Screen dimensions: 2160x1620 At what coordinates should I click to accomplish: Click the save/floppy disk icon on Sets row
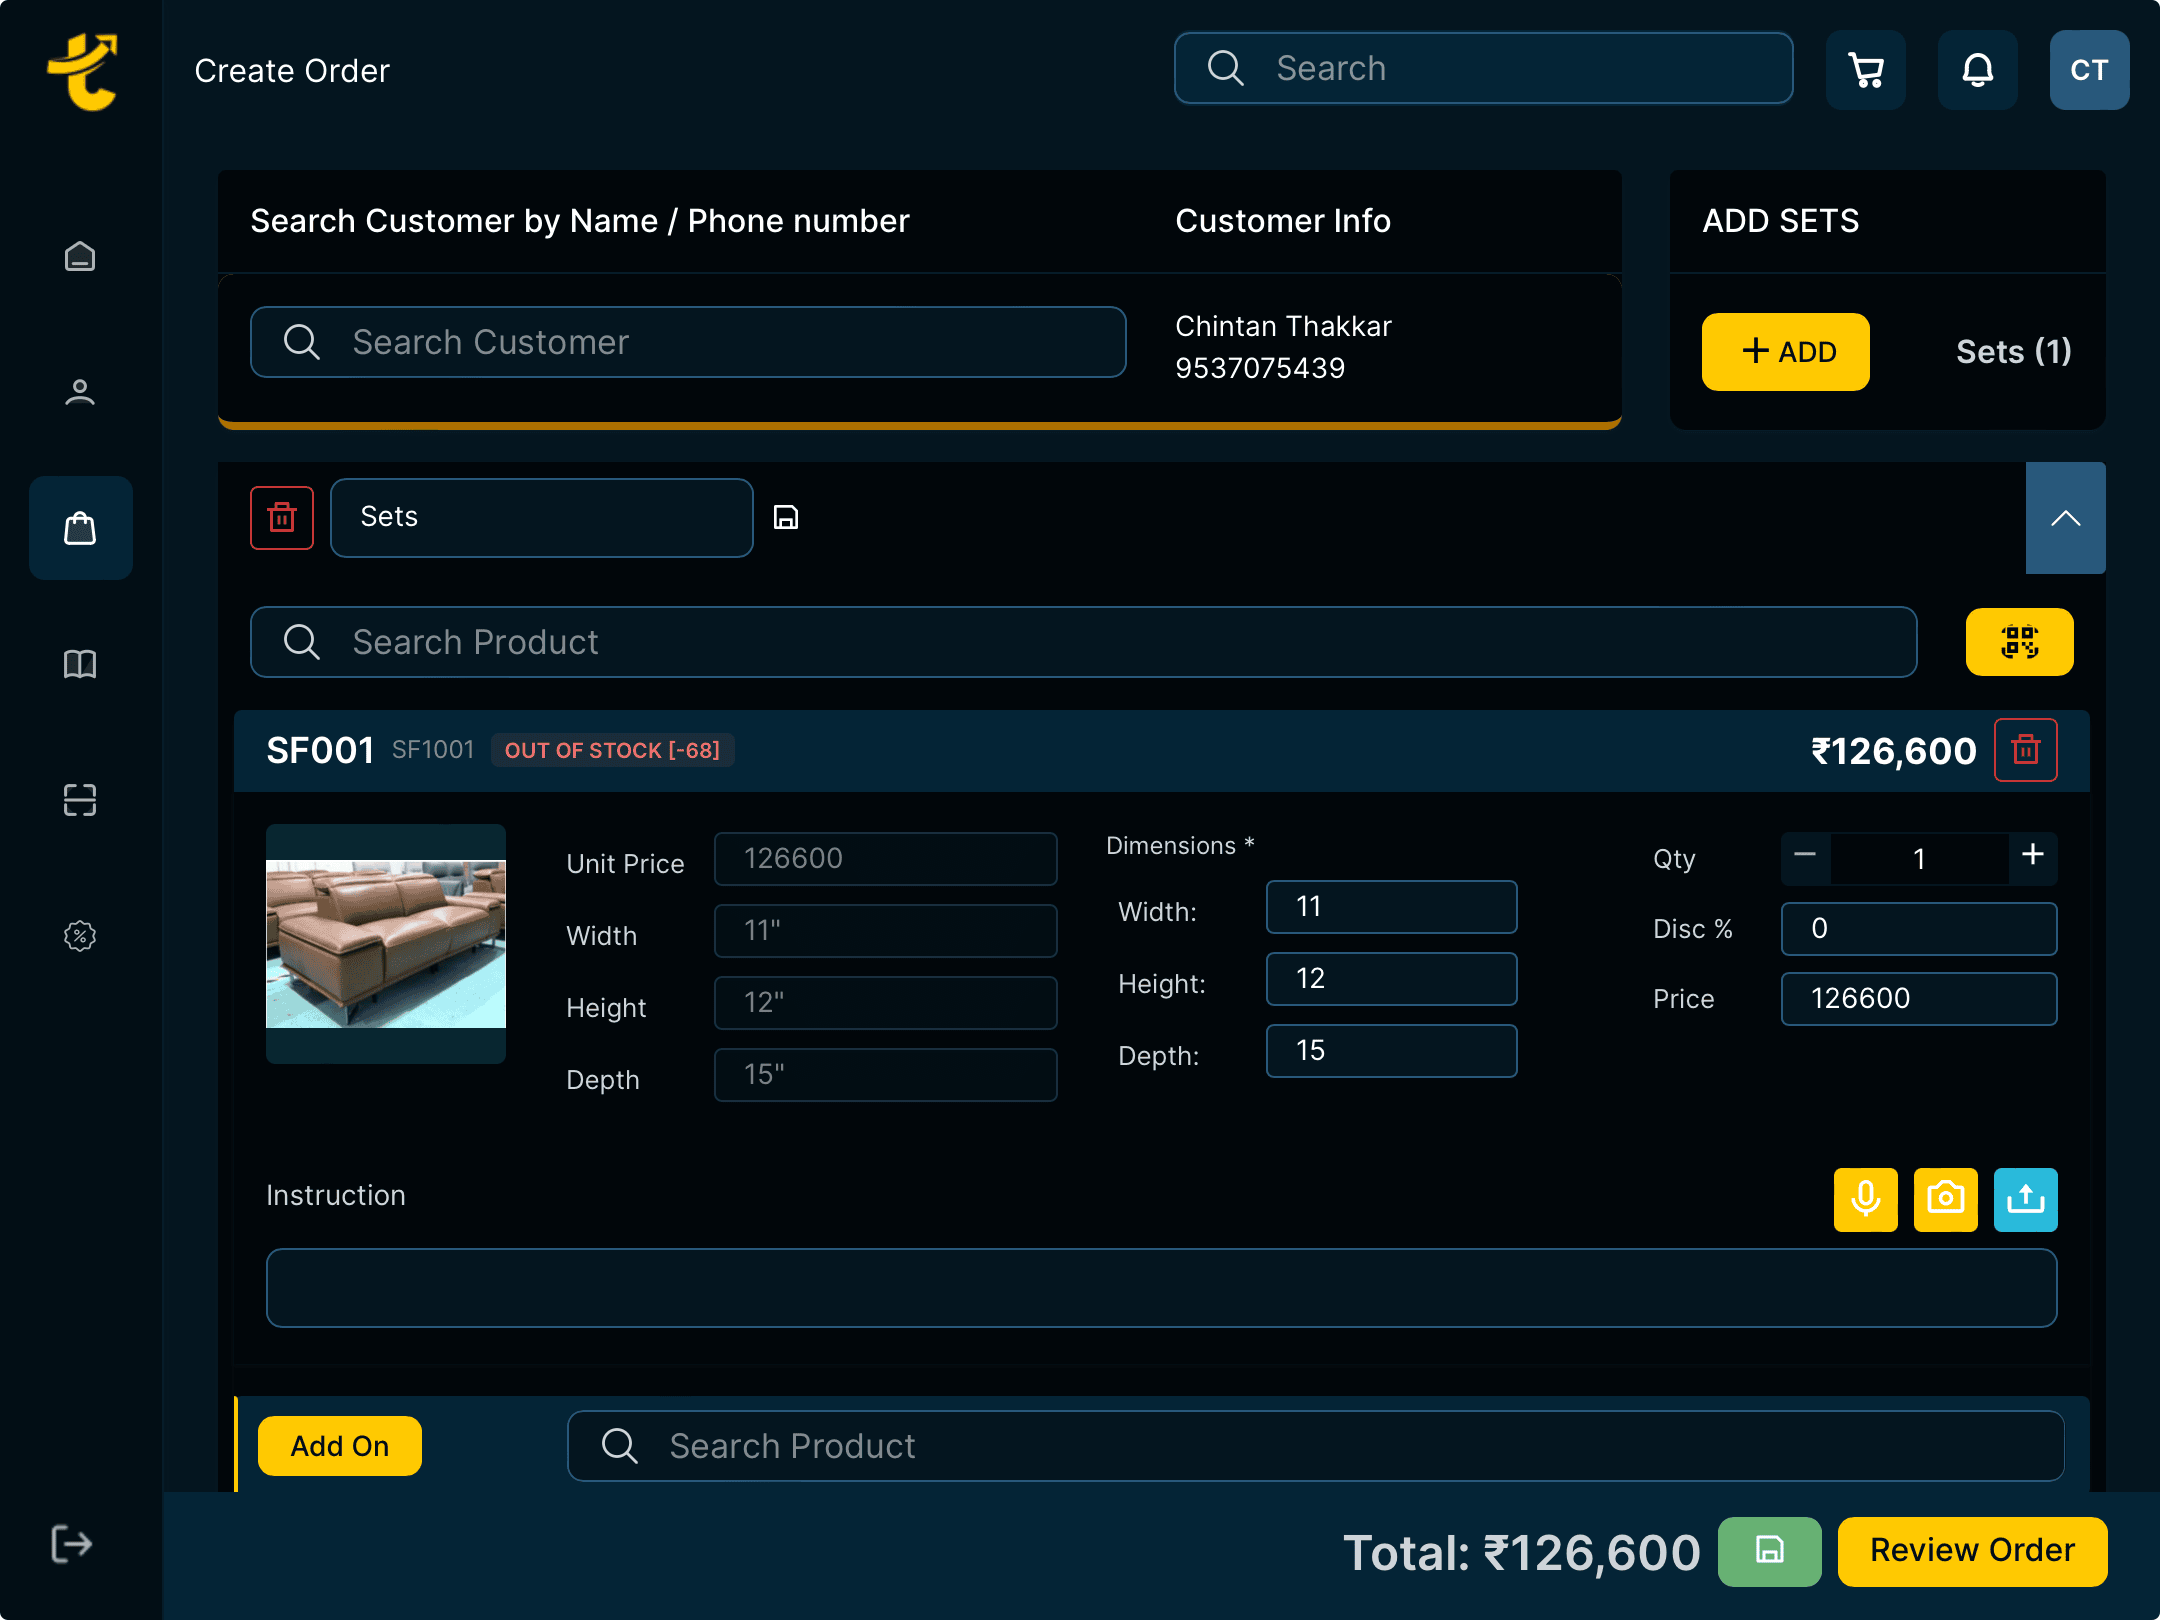click(x=786, y=516)
